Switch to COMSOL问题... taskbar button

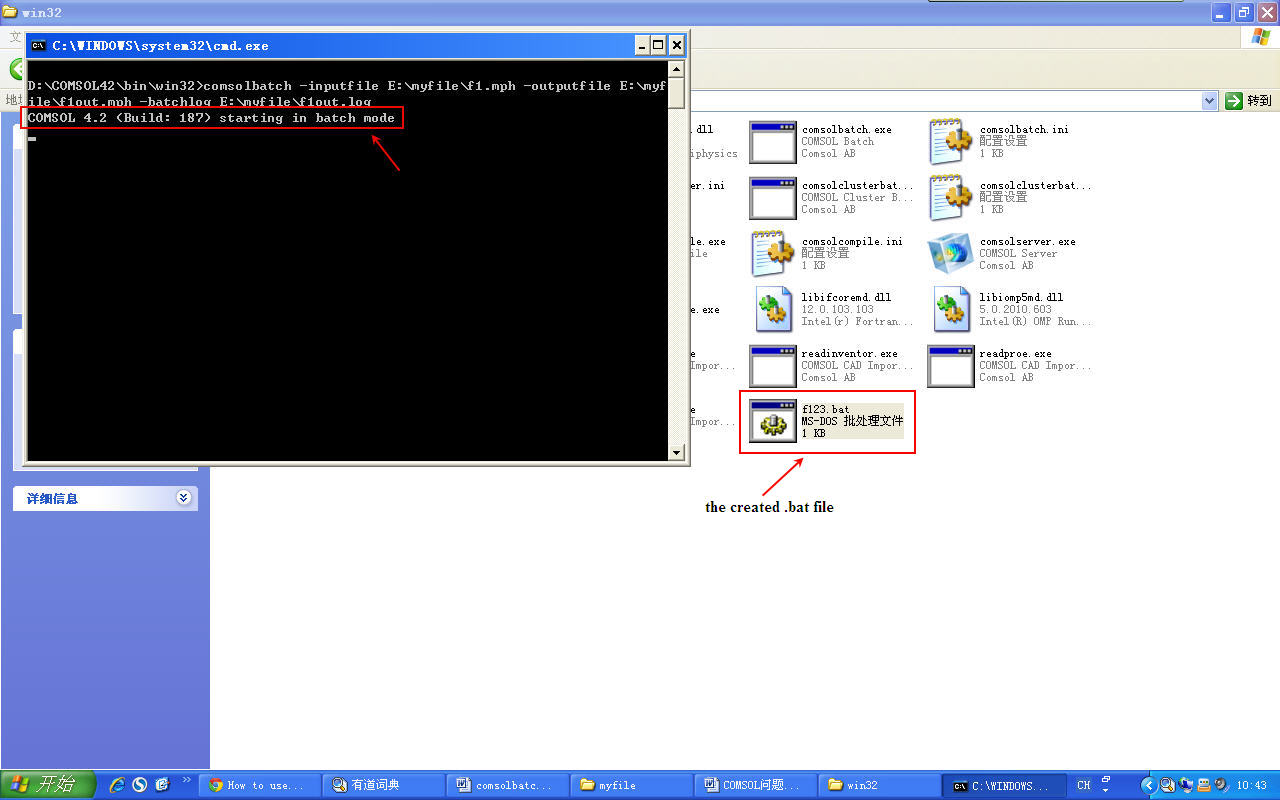pos(756,785)
